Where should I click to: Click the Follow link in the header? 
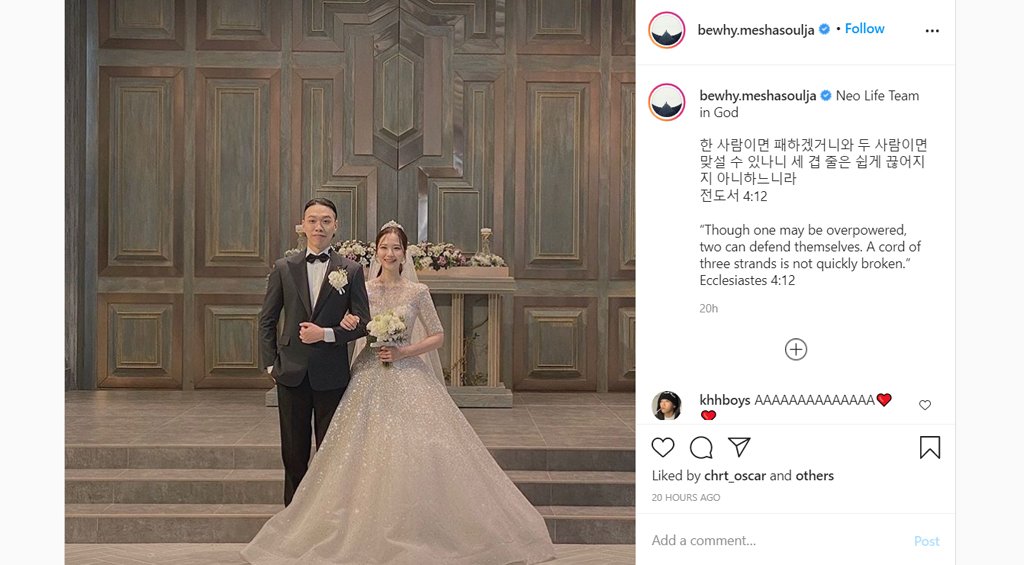tap(864, 29)
